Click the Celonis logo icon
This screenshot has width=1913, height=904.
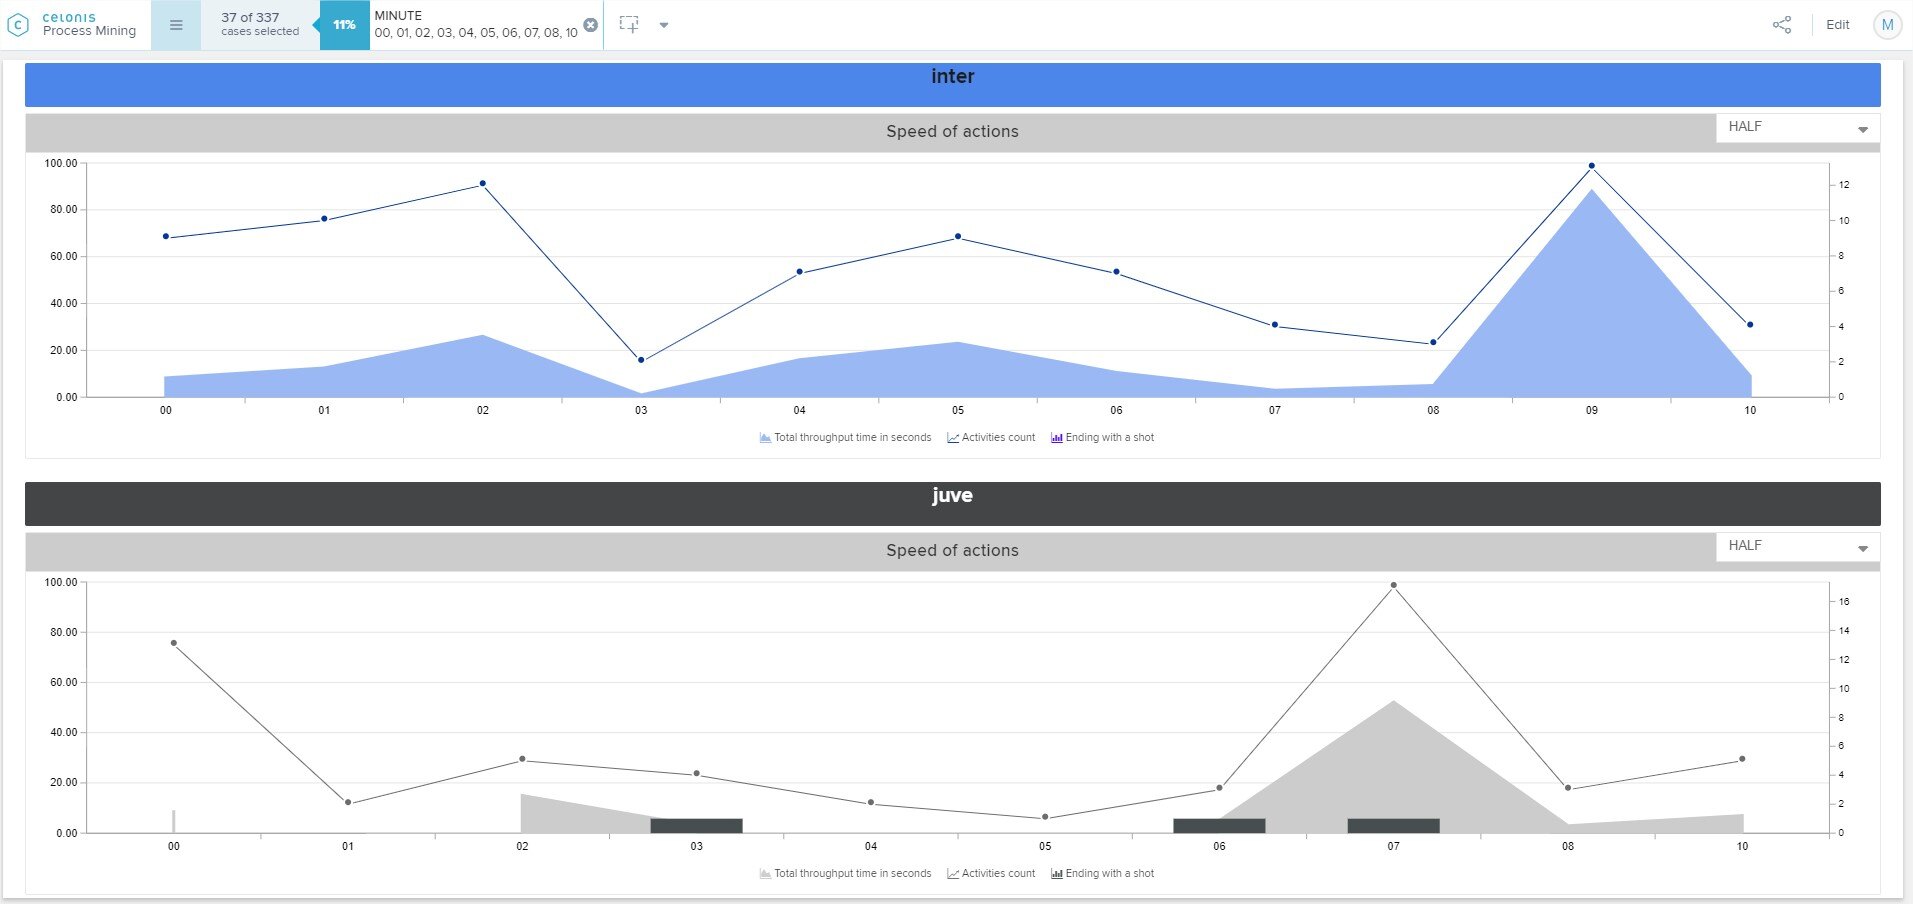point(18,25)
